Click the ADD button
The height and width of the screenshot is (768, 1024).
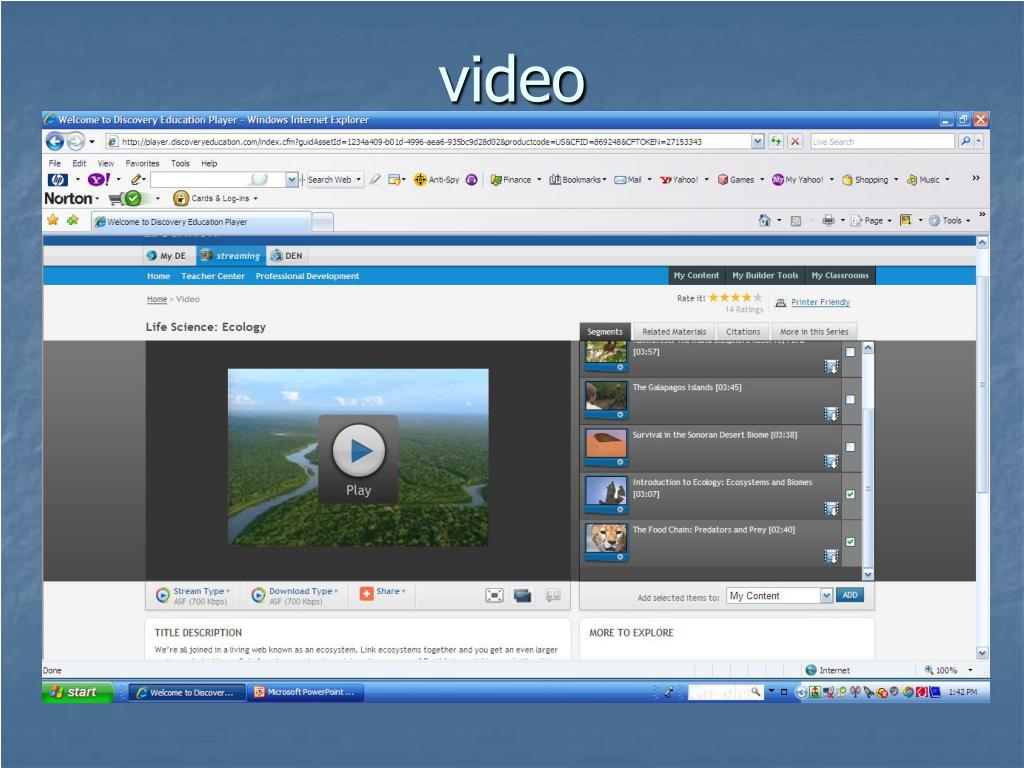point(850,595)
